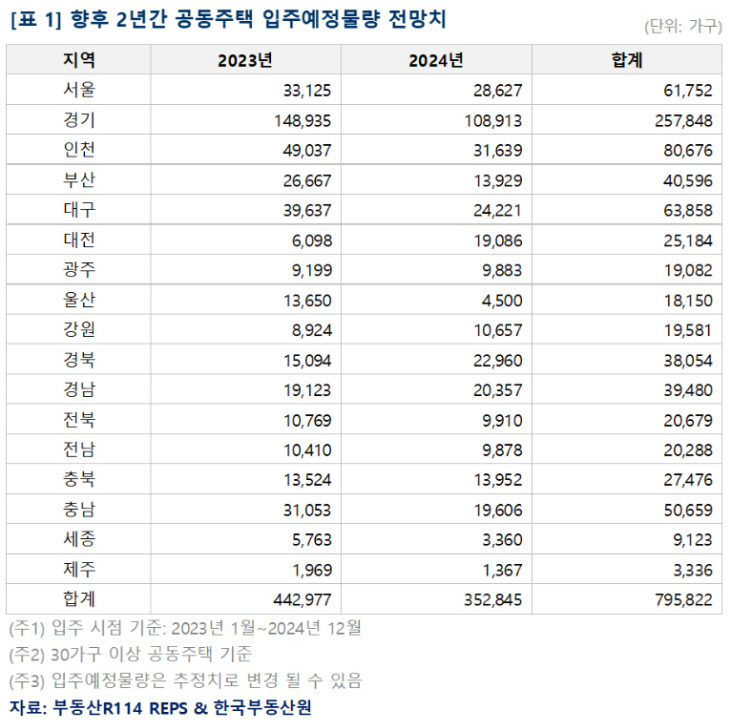
Task: Click Seoul 2023 value 33,125
Action: pos(307,90)
